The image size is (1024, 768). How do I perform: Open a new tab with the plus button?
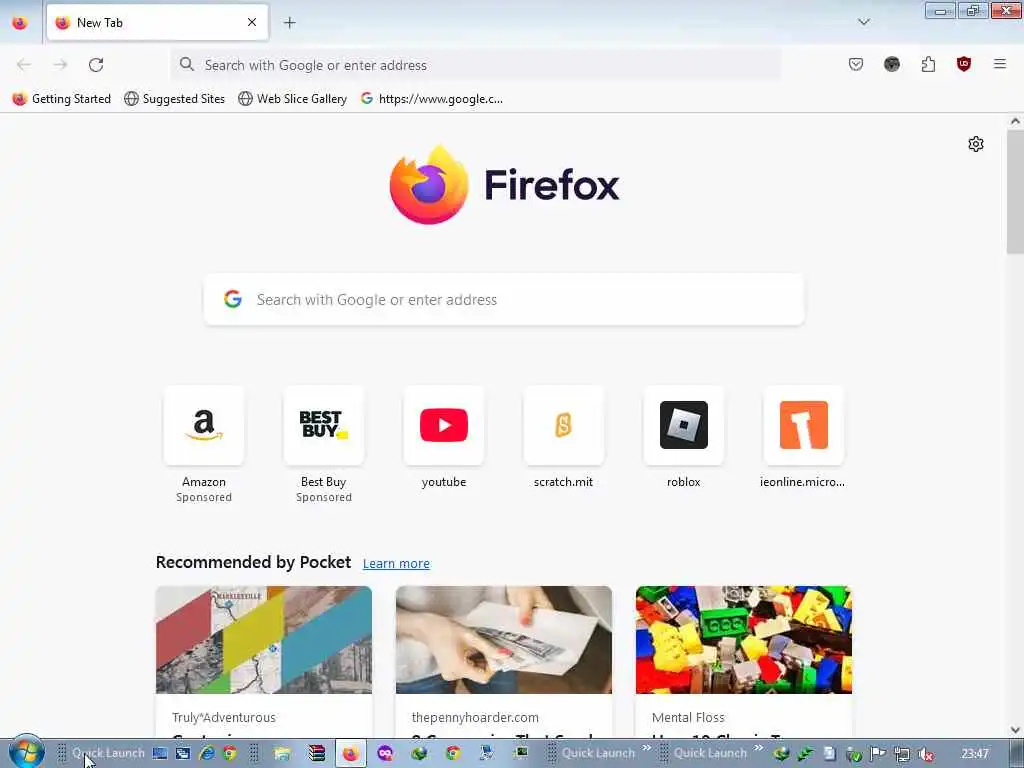click(x=289, y=23)
